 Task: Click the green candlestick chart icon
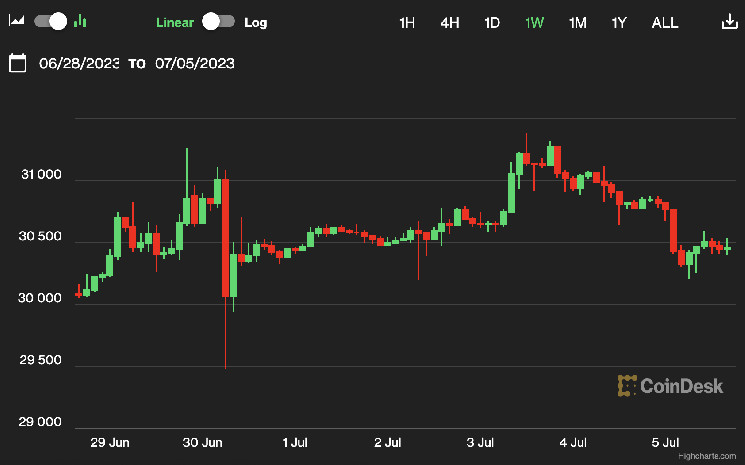80,21
